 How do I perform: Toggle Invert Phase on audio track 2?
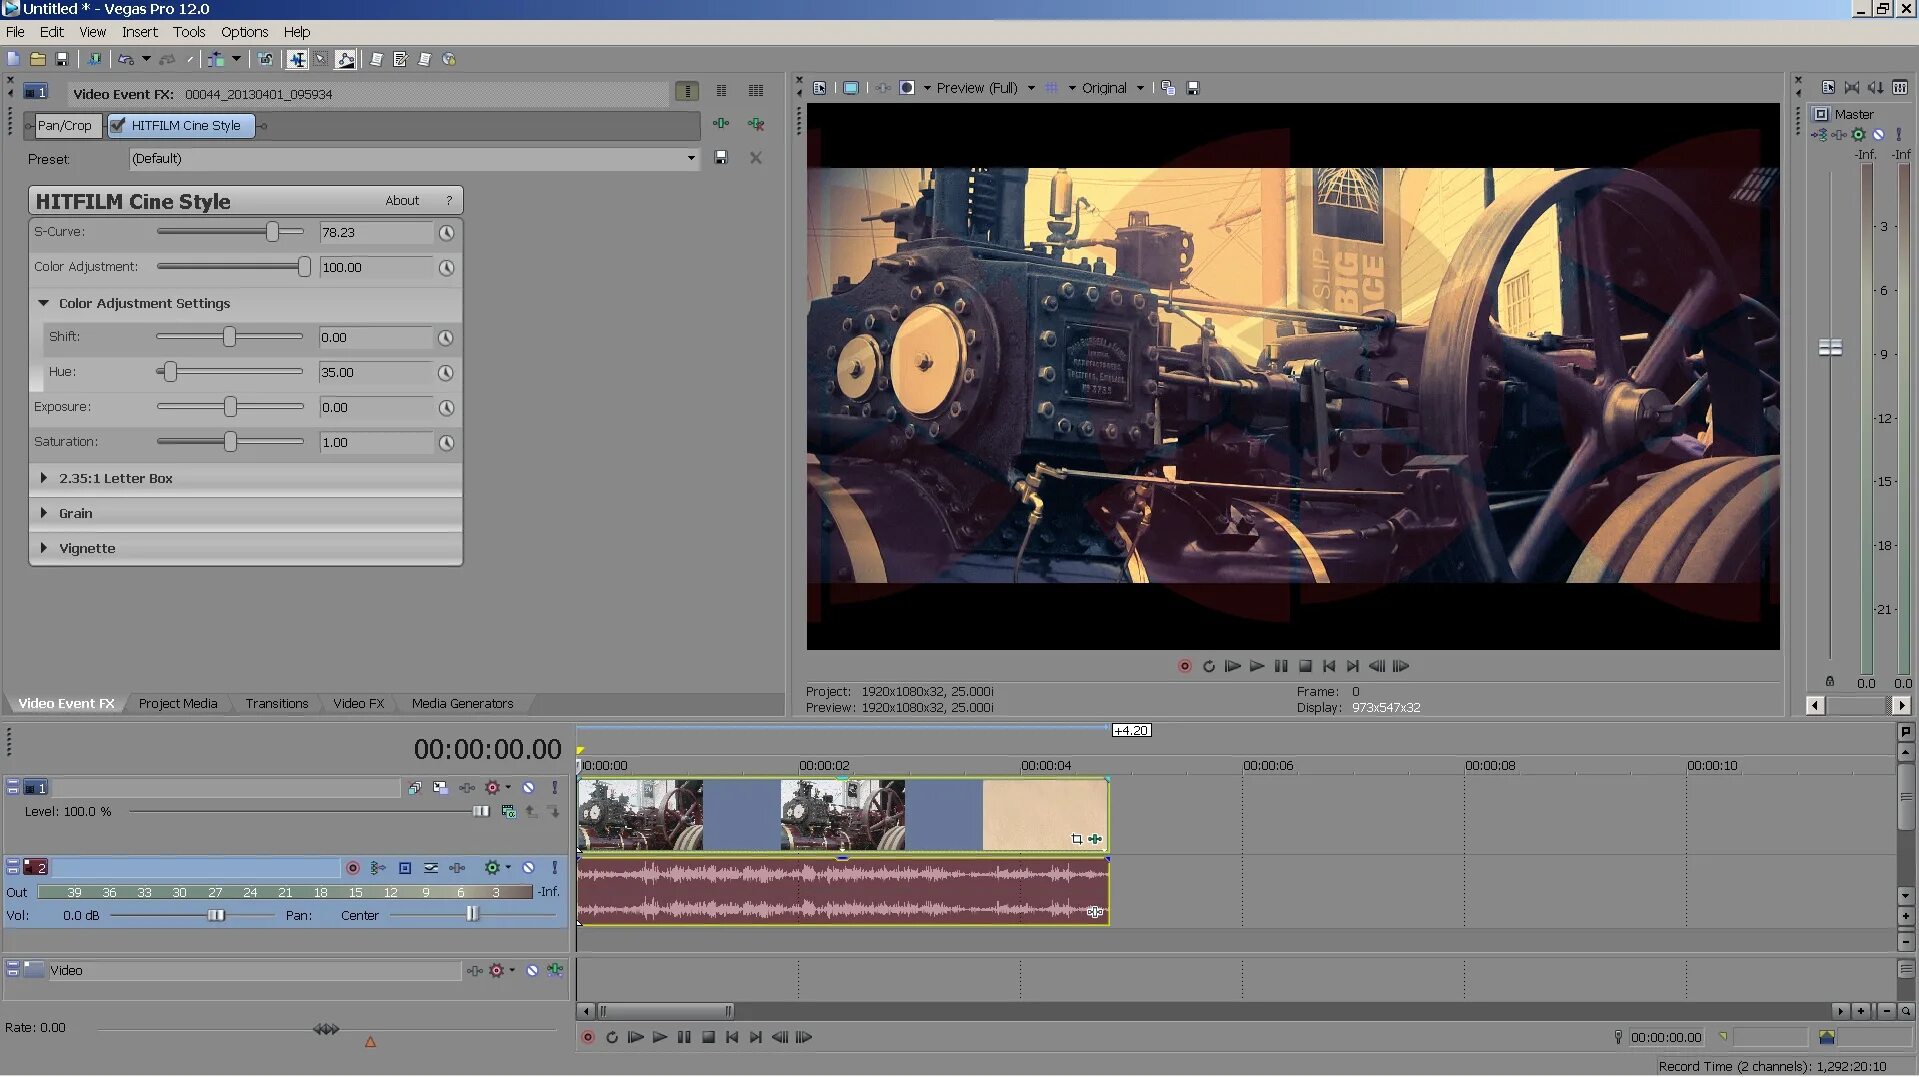404,868
